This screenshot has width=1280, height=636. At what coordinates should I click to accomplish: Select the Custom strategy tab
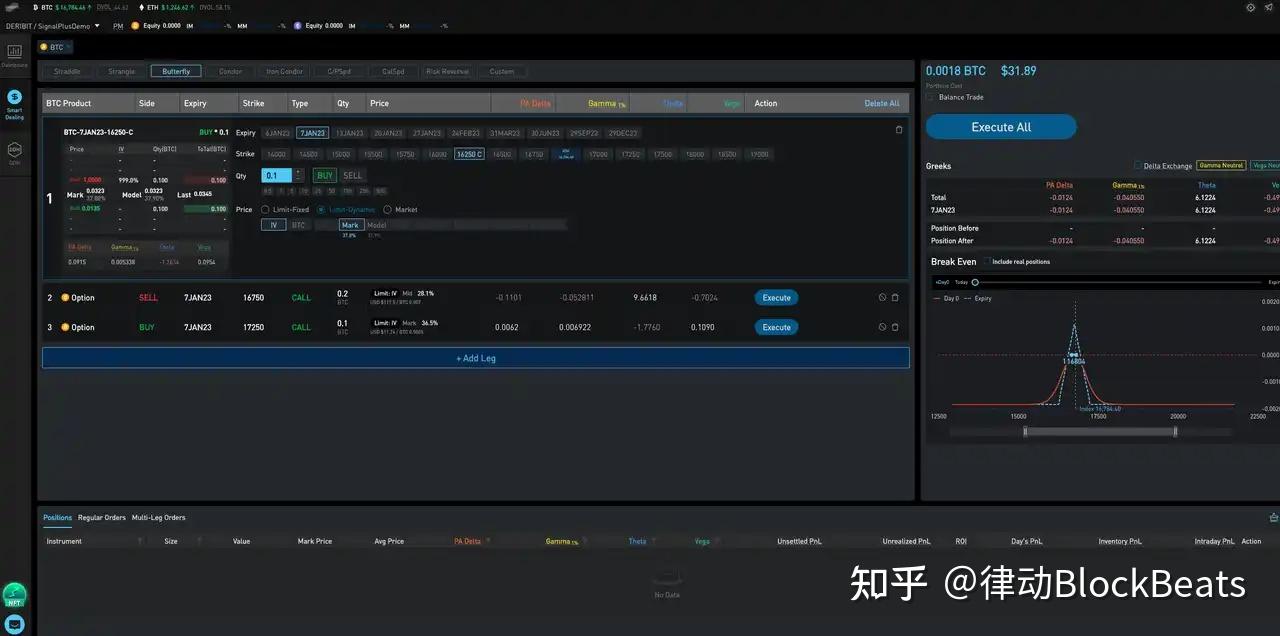tap(502, 71)
